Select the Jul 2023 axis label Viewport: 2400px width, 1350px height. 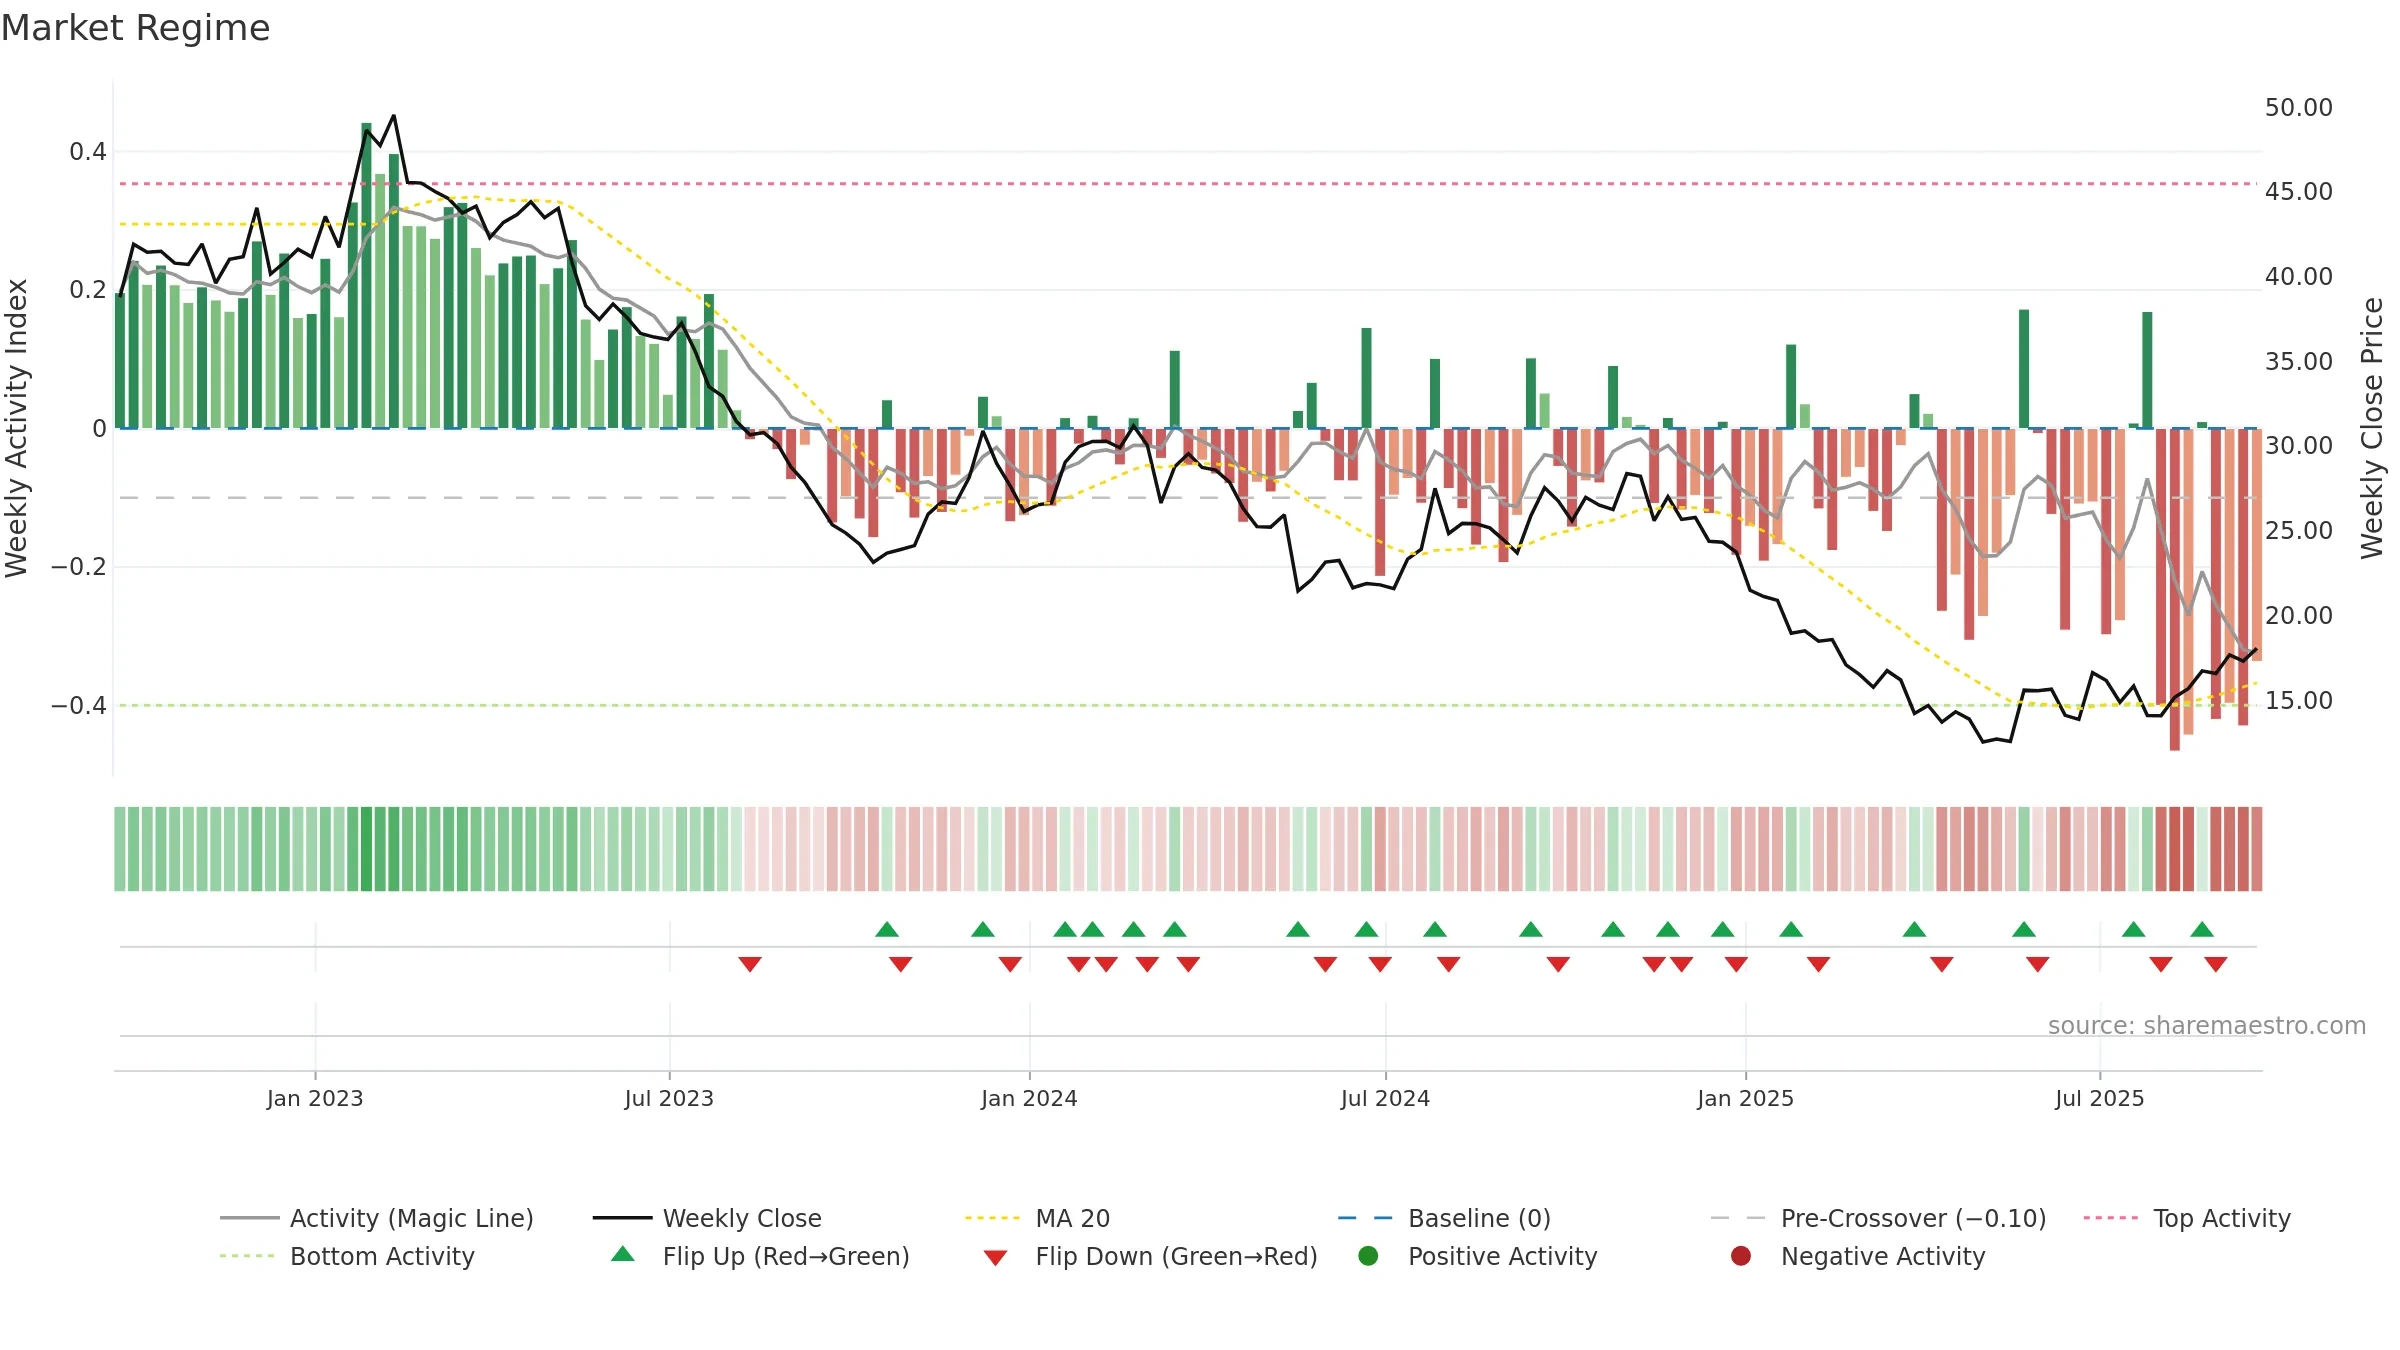pos(669,1098)
